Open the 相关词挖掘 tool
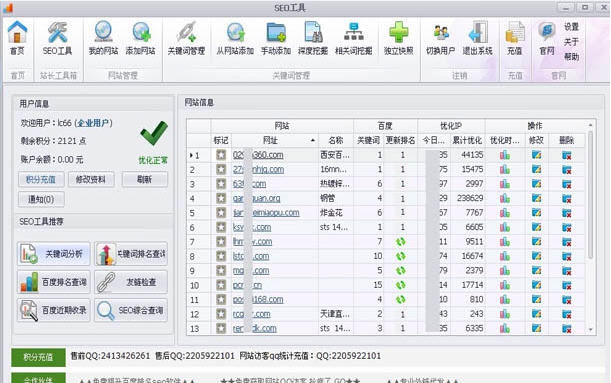The image size is (611, 383). [354, 38]
